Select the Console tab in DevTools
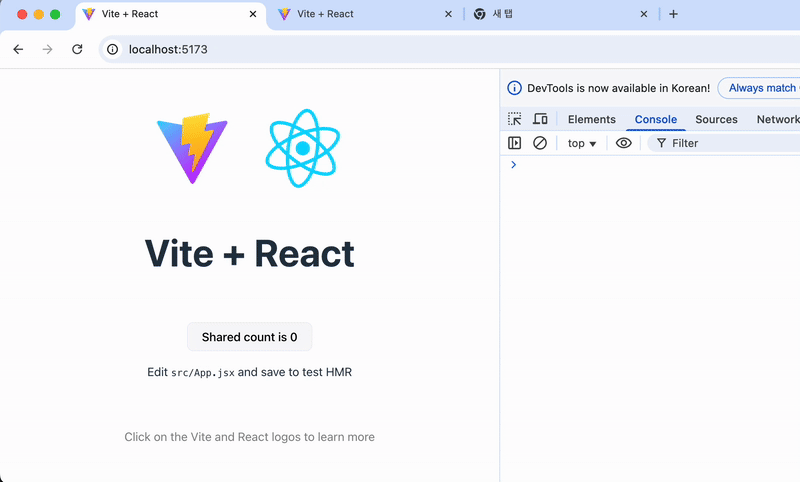 click(656, 119)
